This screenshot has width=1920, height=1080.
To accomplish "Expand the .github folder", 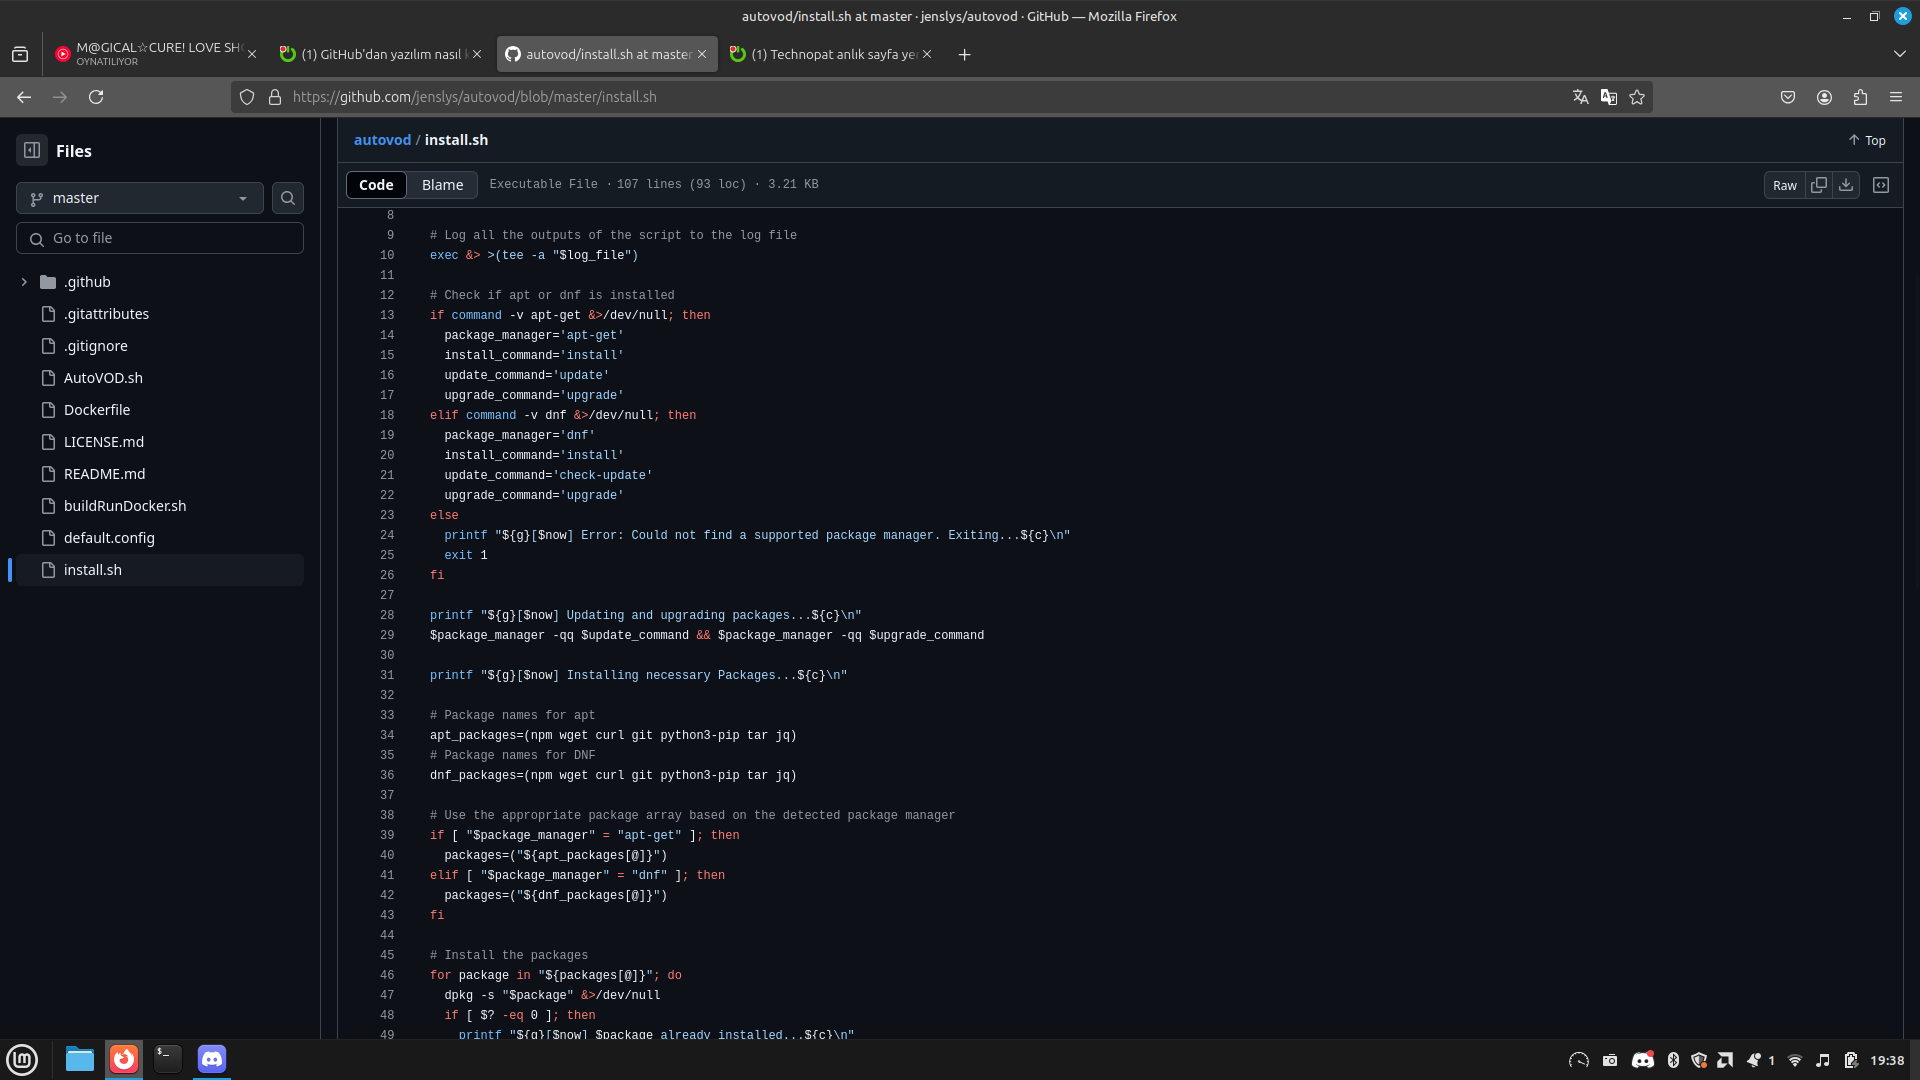I will [24, 282].
